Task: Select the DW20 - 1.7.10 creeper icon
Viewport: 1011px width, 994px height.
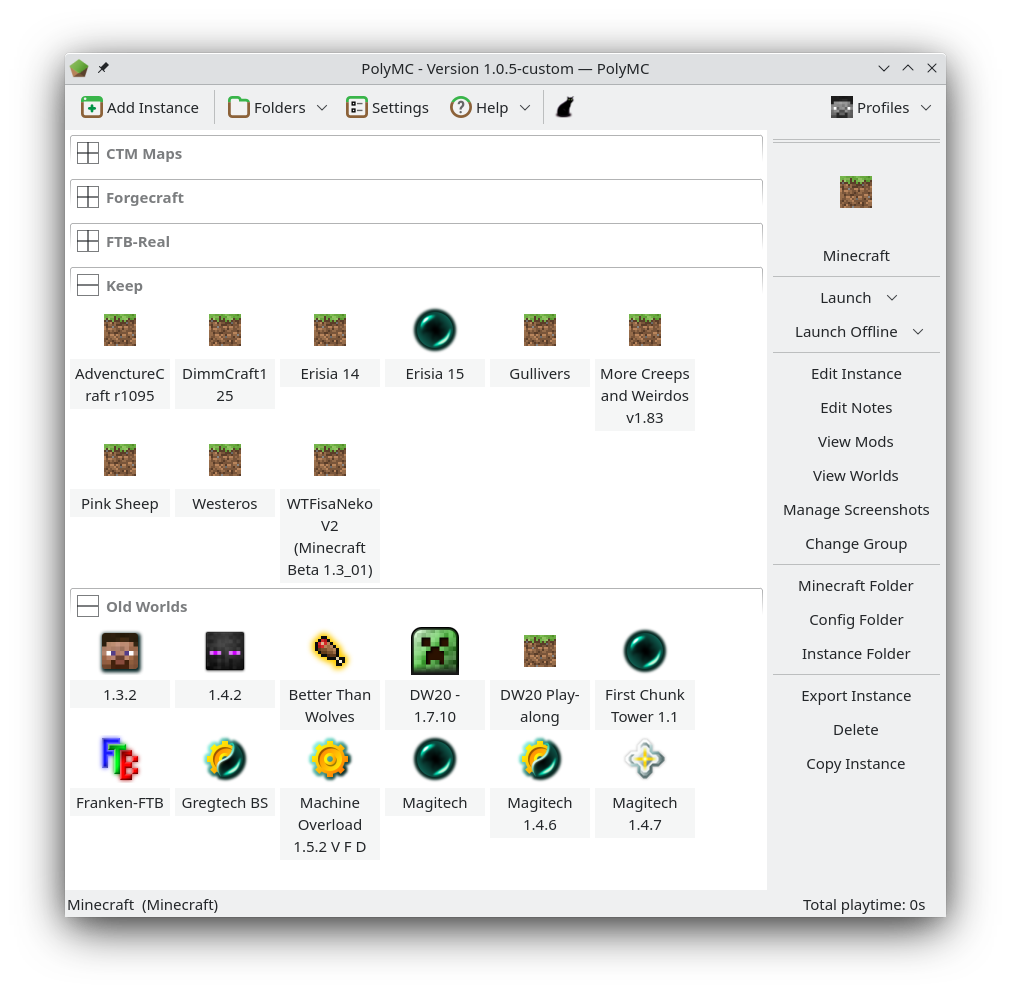Action: [x=435, y=651]
